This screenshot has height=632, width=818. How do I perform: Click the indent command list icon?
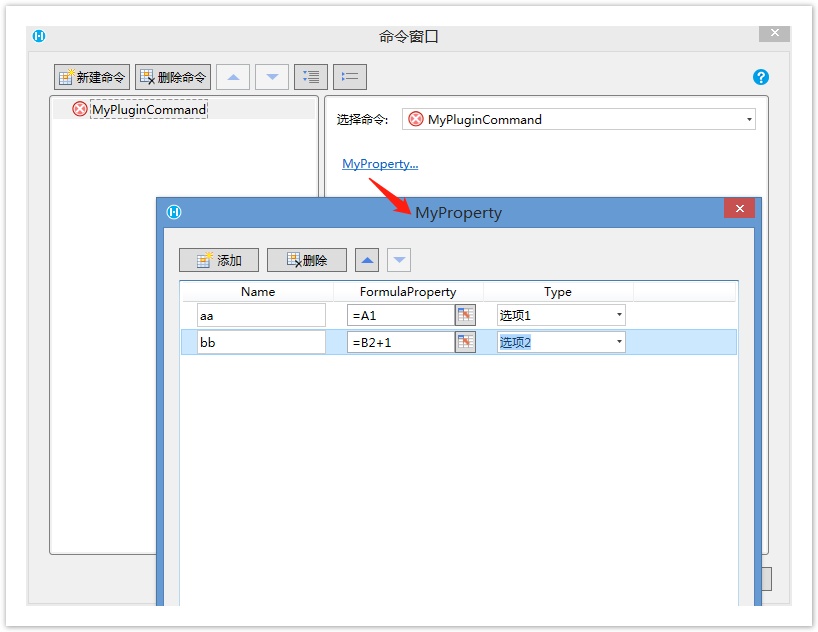coord(311,77)
